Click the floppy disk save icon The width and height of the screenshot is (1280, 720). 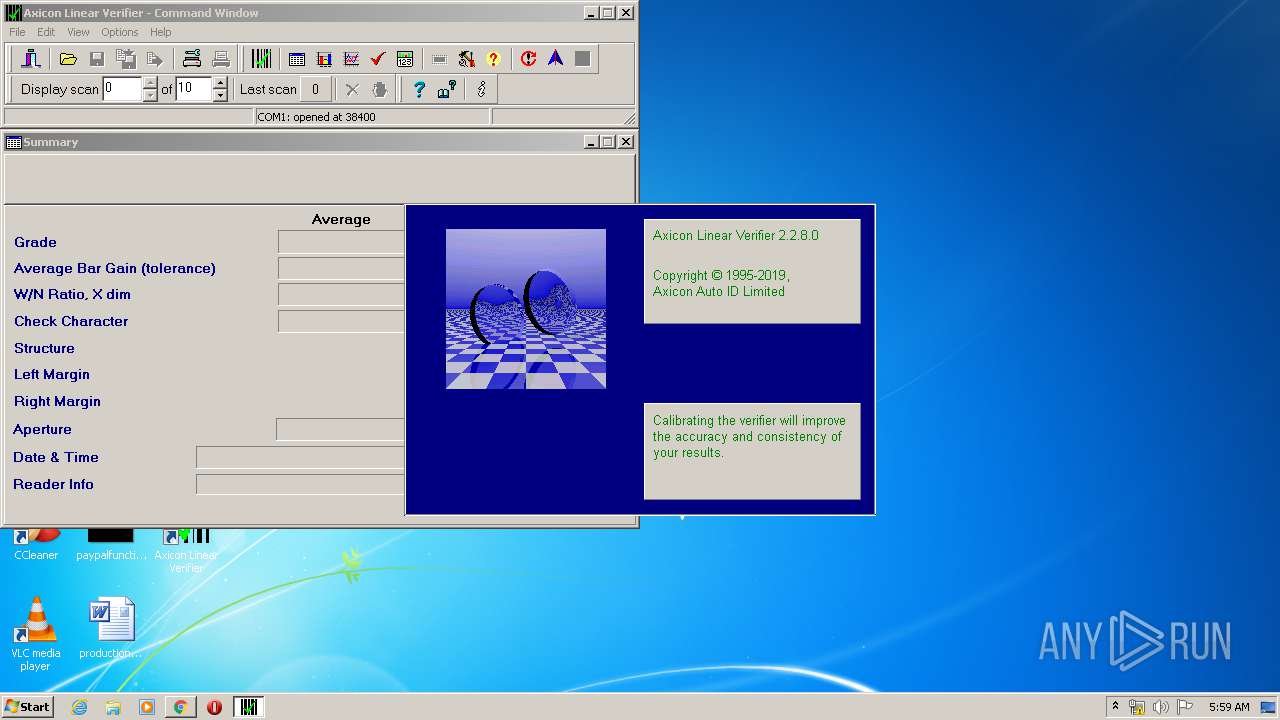click(x=97, y=59)
